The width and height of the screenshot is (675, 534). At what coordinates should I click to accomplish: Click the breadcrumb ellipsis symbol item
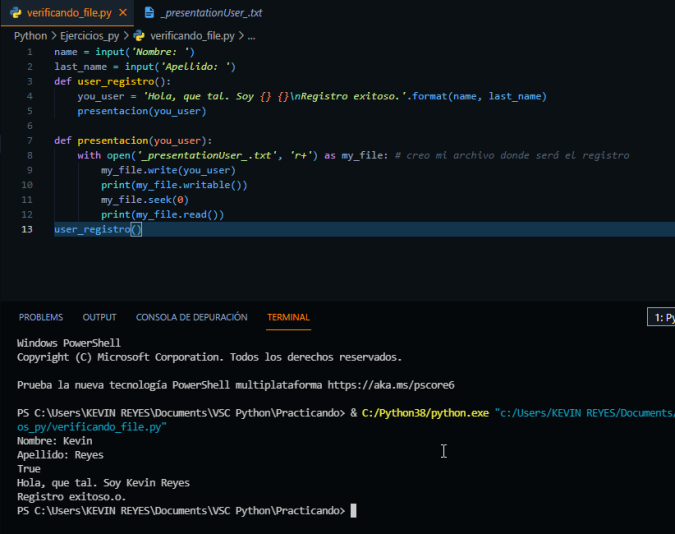251,35
